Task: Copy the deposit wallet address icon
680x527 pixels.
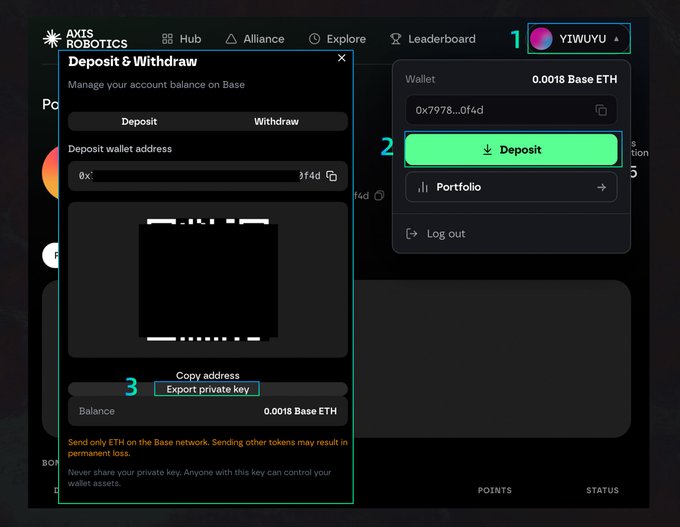Action: (x=332, y=176)
